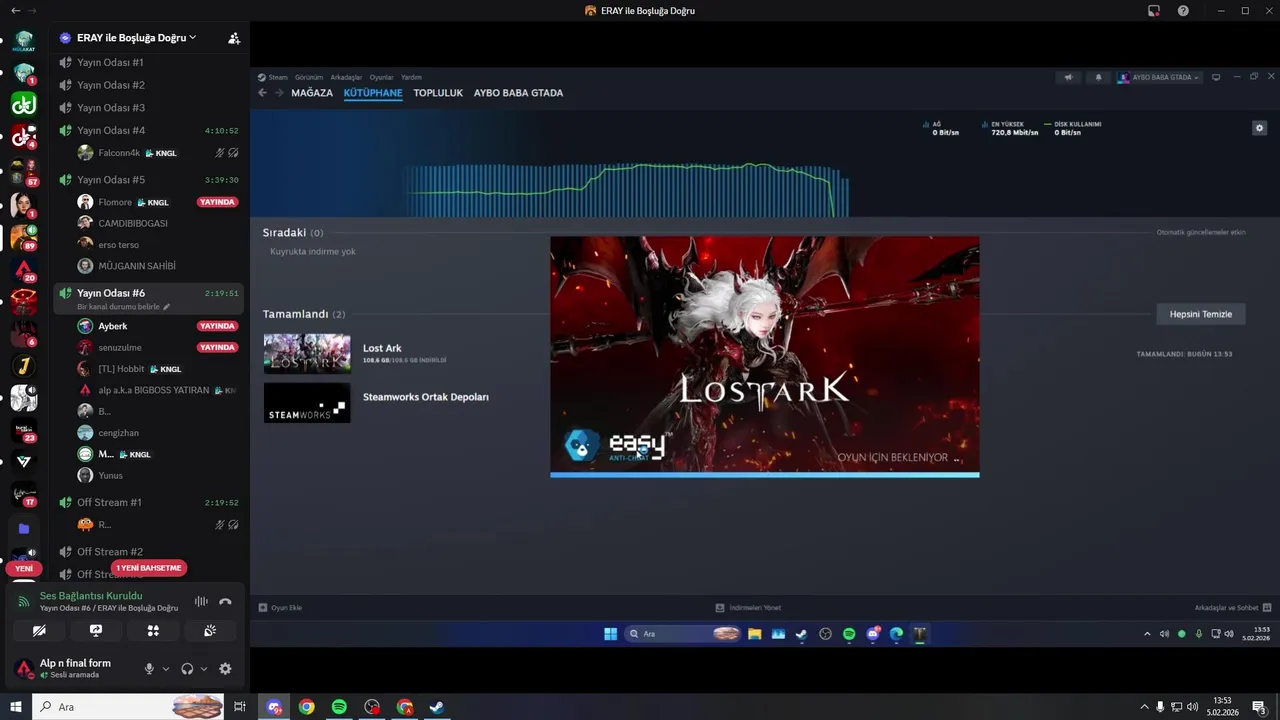
Task: Open Discord user settings gear
Action: coord(225,669)
